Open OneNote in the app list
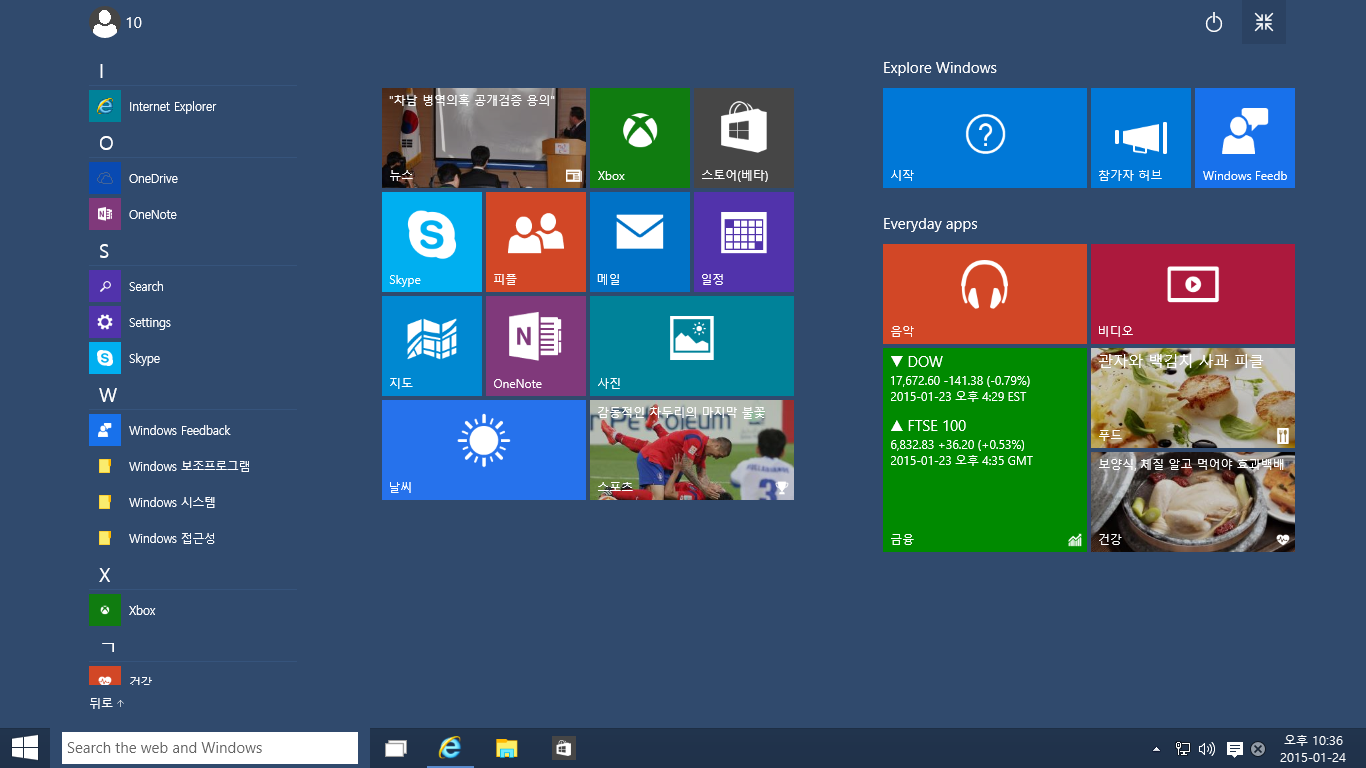This screenshot has width=1366, height=768. click(x=192, y=214)
